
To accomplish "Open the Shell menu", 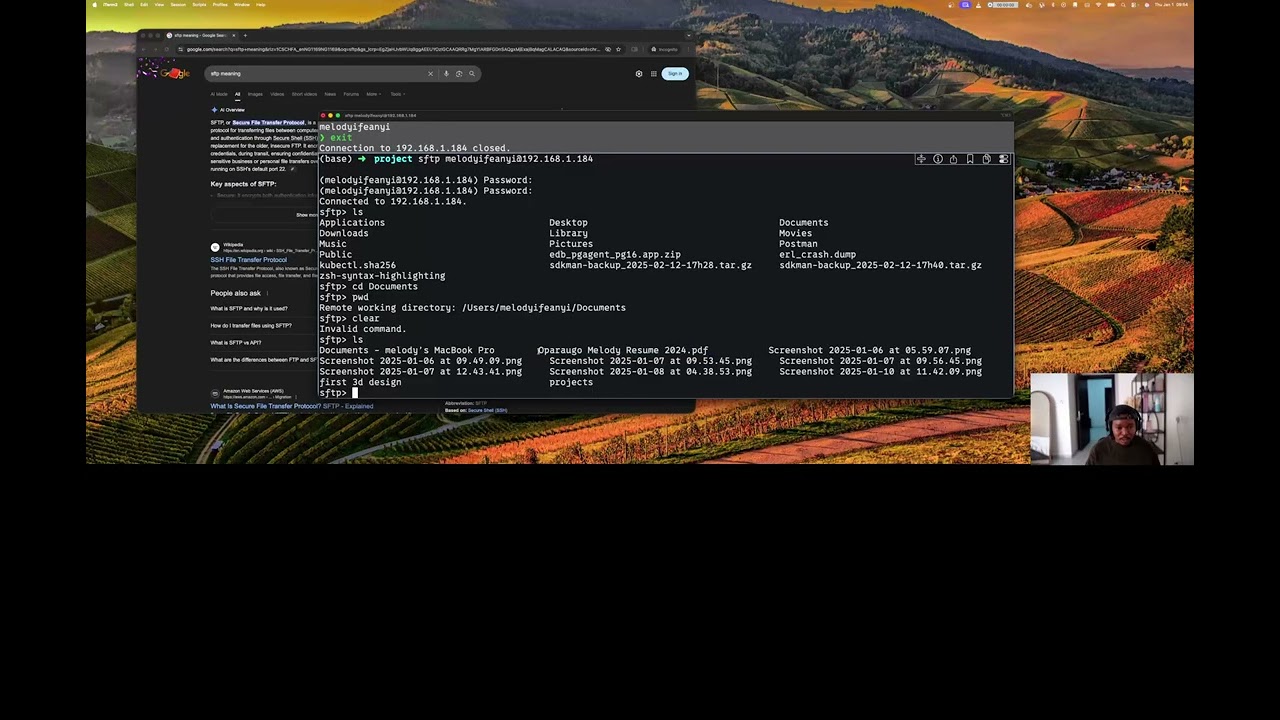I will (129, 5).
